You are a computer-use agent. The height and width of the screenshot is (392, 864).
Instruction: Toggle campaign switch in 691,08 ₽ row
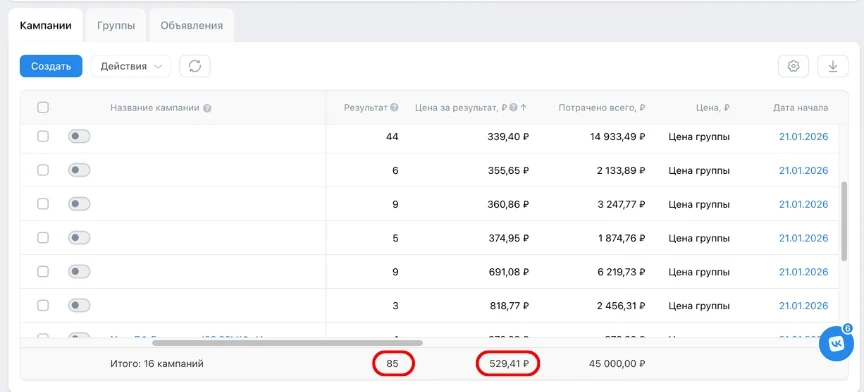(79, 271)
